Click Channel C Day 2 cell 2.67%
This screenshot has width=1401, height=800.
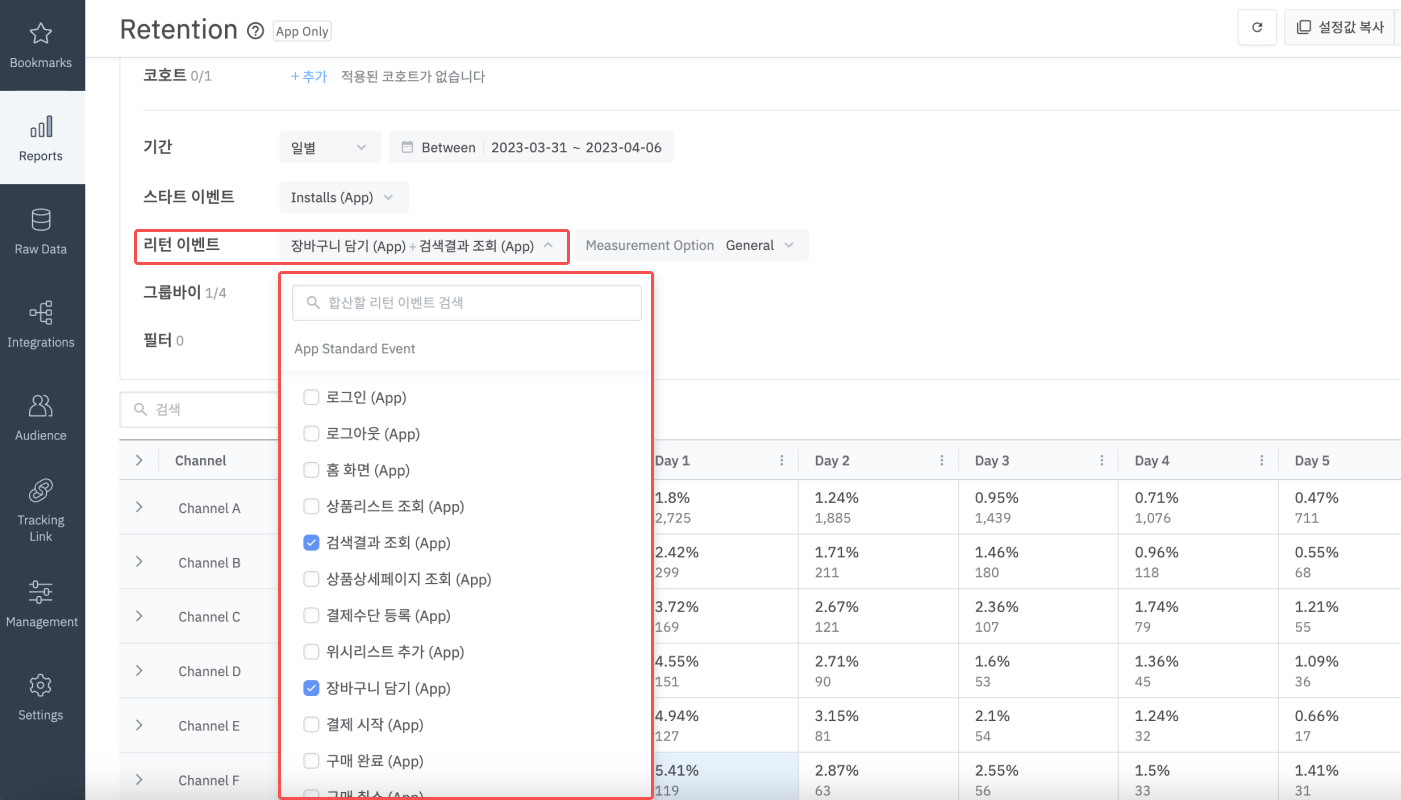click(x=878, y=616)
